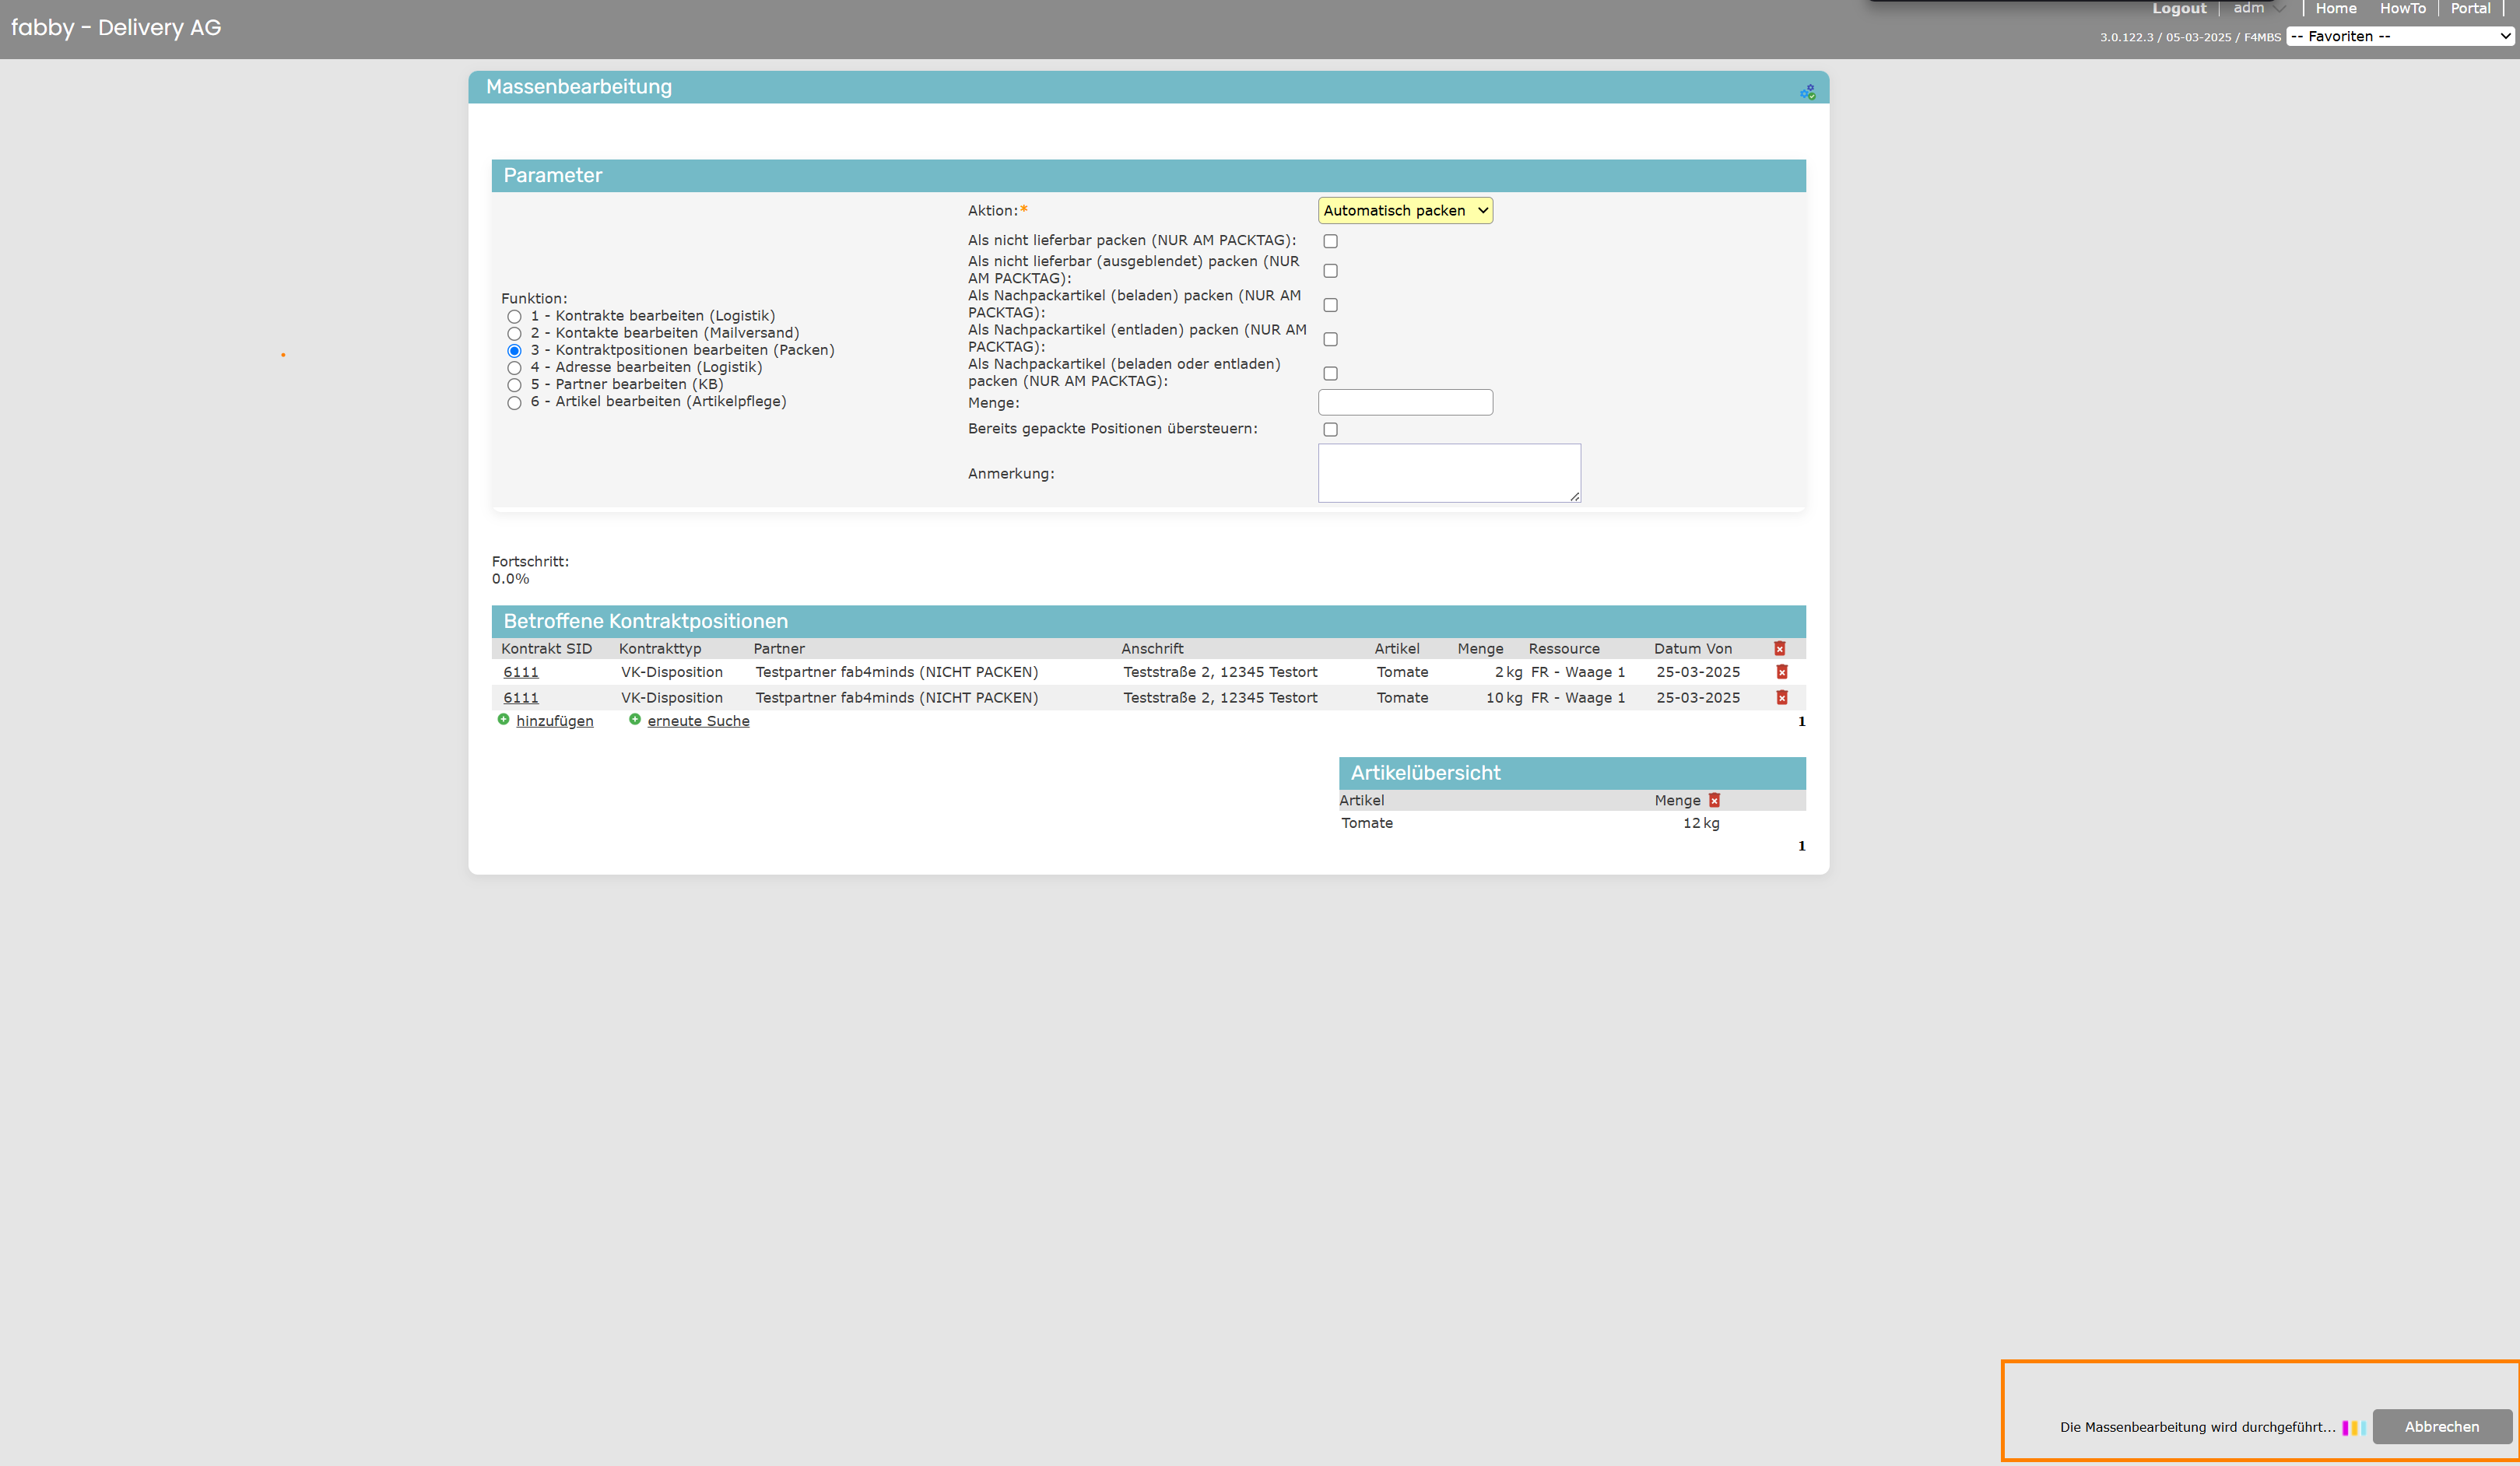Check Als nicht lieferbar packen checkbox
The width and height of the screenshot is (2520, 1466).
(1330, 241)
